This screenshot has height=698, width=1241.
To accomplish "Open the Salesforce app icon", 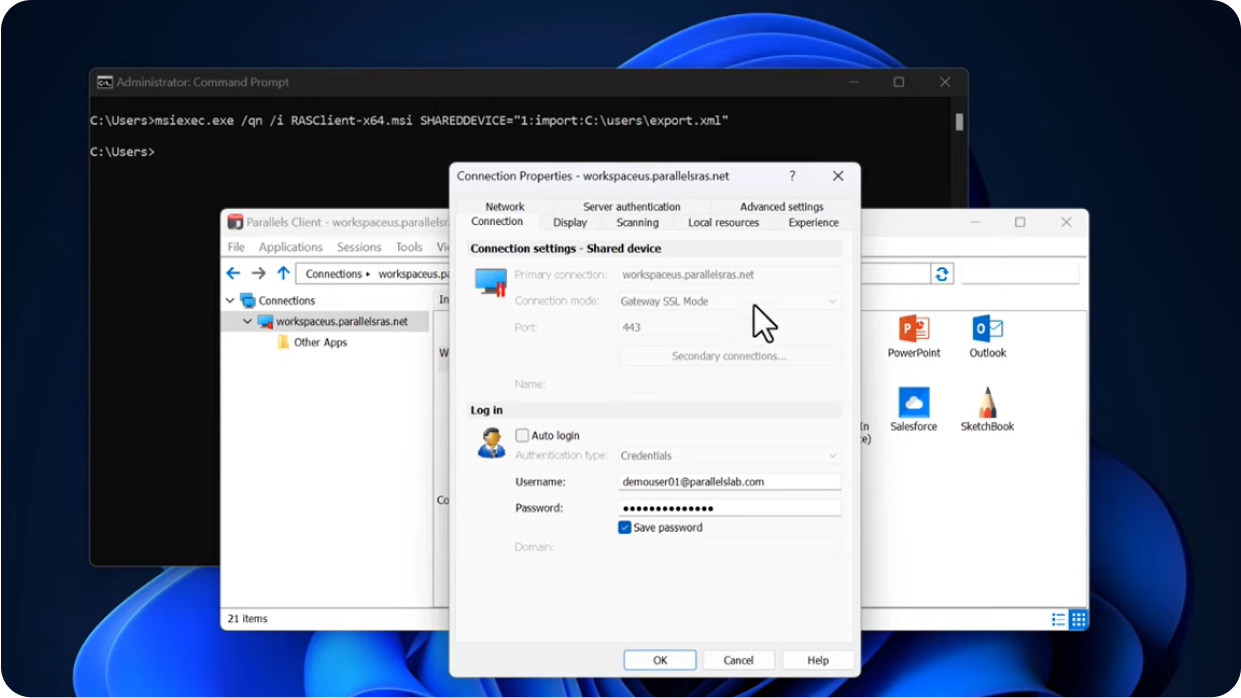I will pos(913,403).
